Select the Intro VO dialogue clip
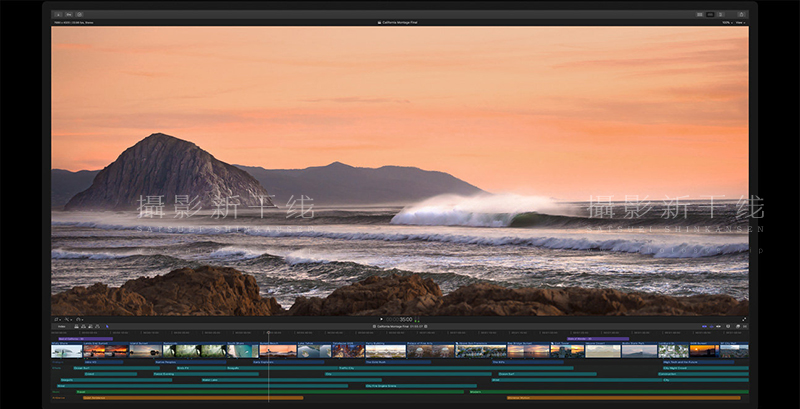The height and width of the screenshot is (409, 800). click(x=104, y=362)
